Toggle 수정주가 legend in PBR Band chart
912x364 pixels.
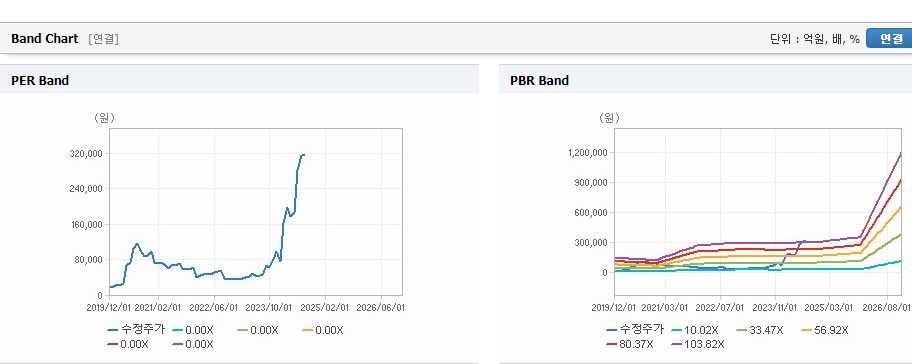(635, 330)
